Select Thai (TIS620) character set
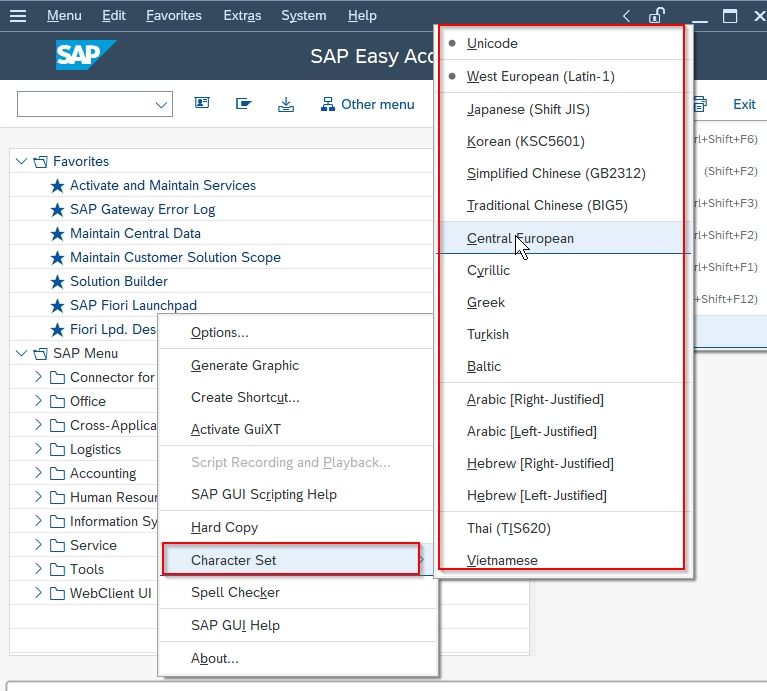 click(562, 528)
